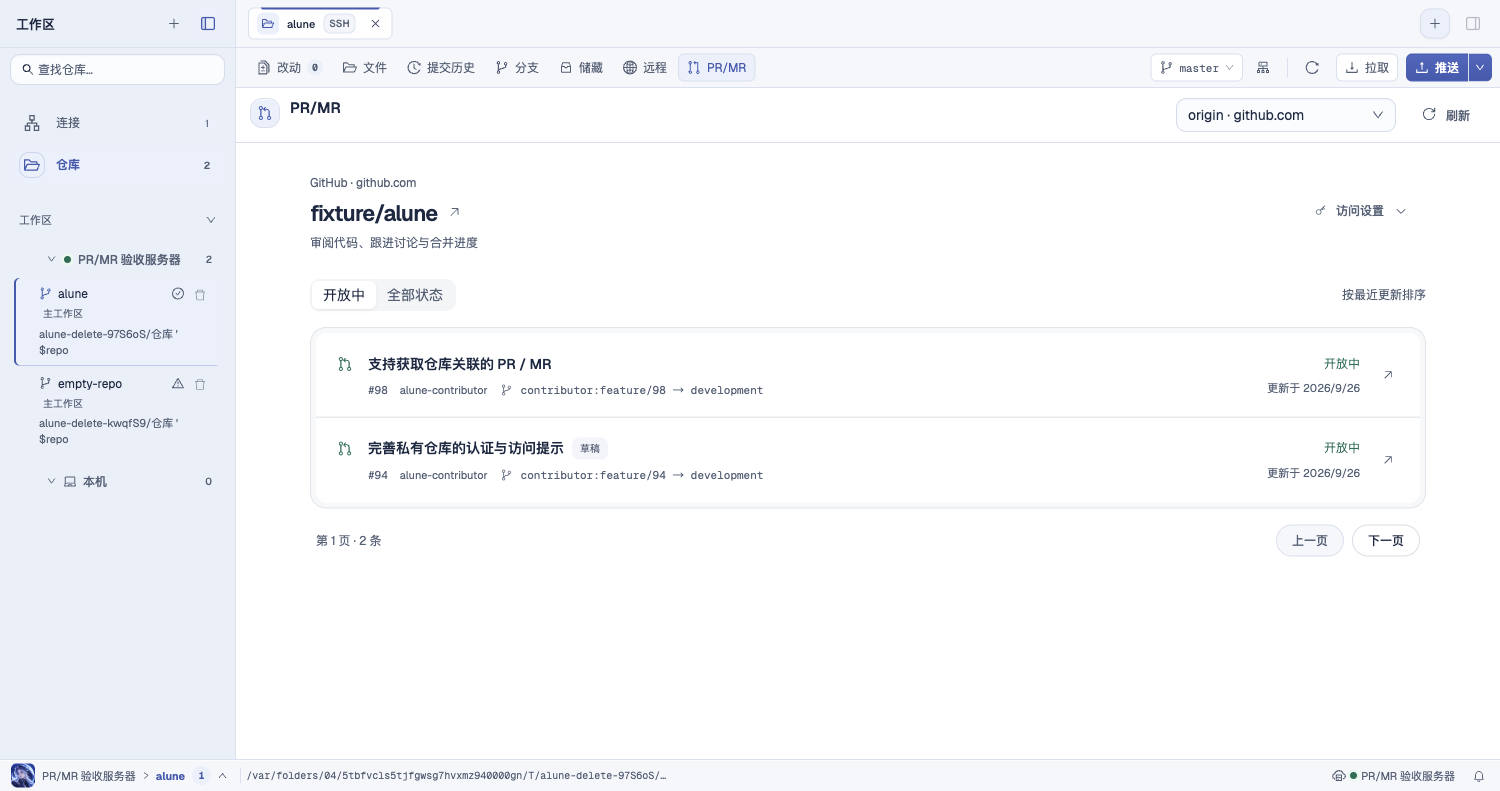Toggle the right side panel icon

pyautogui.click(x=1473, y=23)
